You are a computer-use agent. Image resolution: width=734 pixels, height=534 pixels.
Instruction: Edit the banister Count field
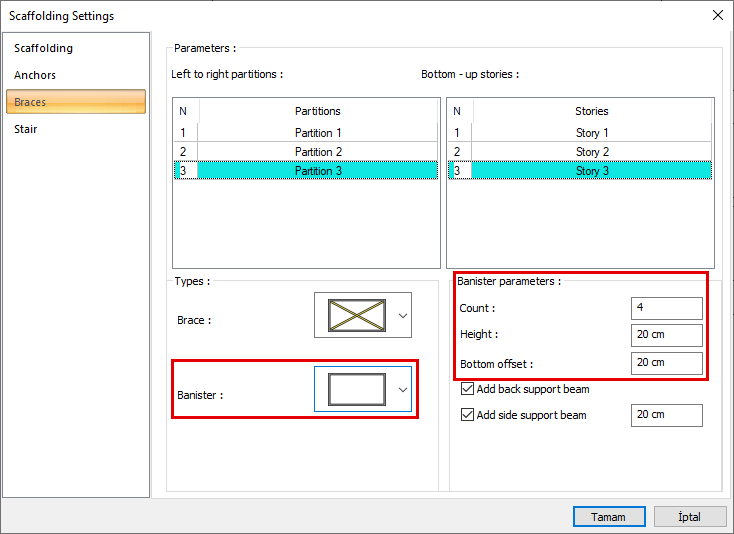click(667, 308)
